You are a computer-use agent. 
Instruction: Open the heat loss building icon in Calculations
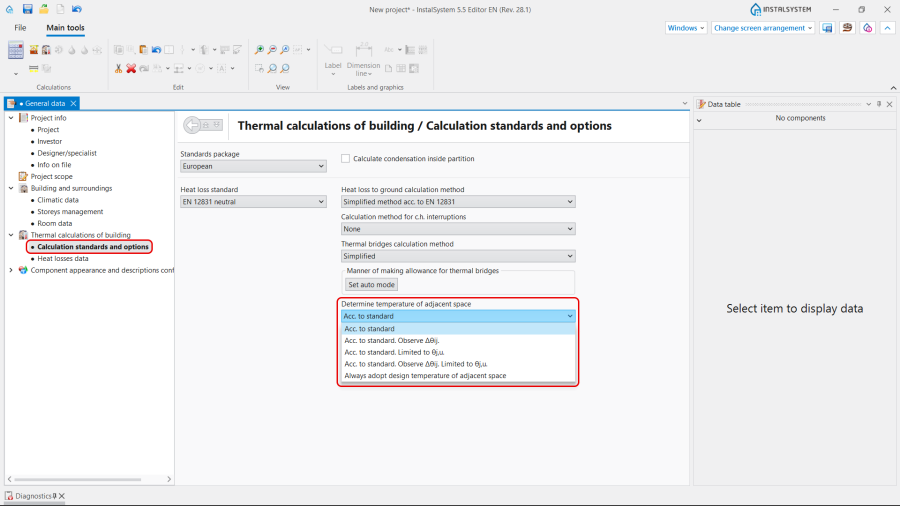(x=46, y=50)
